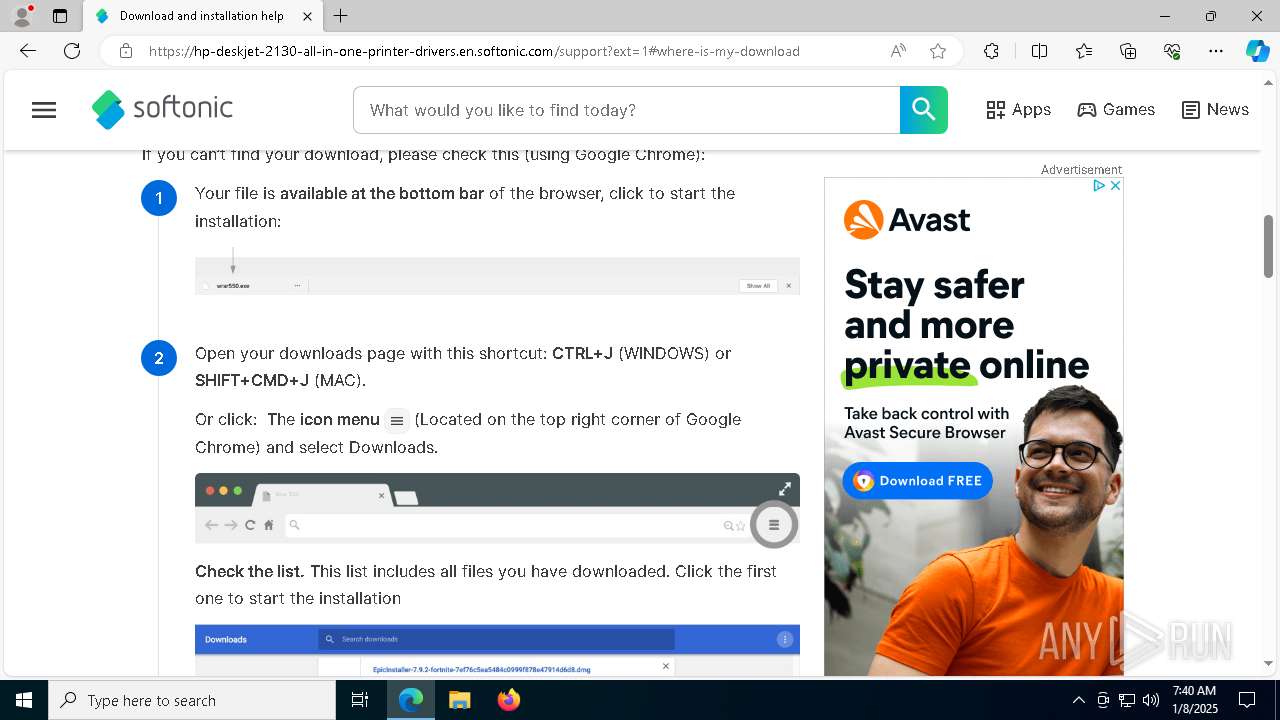This screenshot has width=1280, height=720.
Task: Click the text "Check the list."
Action: pyautogui.click(x=249, y=571)
